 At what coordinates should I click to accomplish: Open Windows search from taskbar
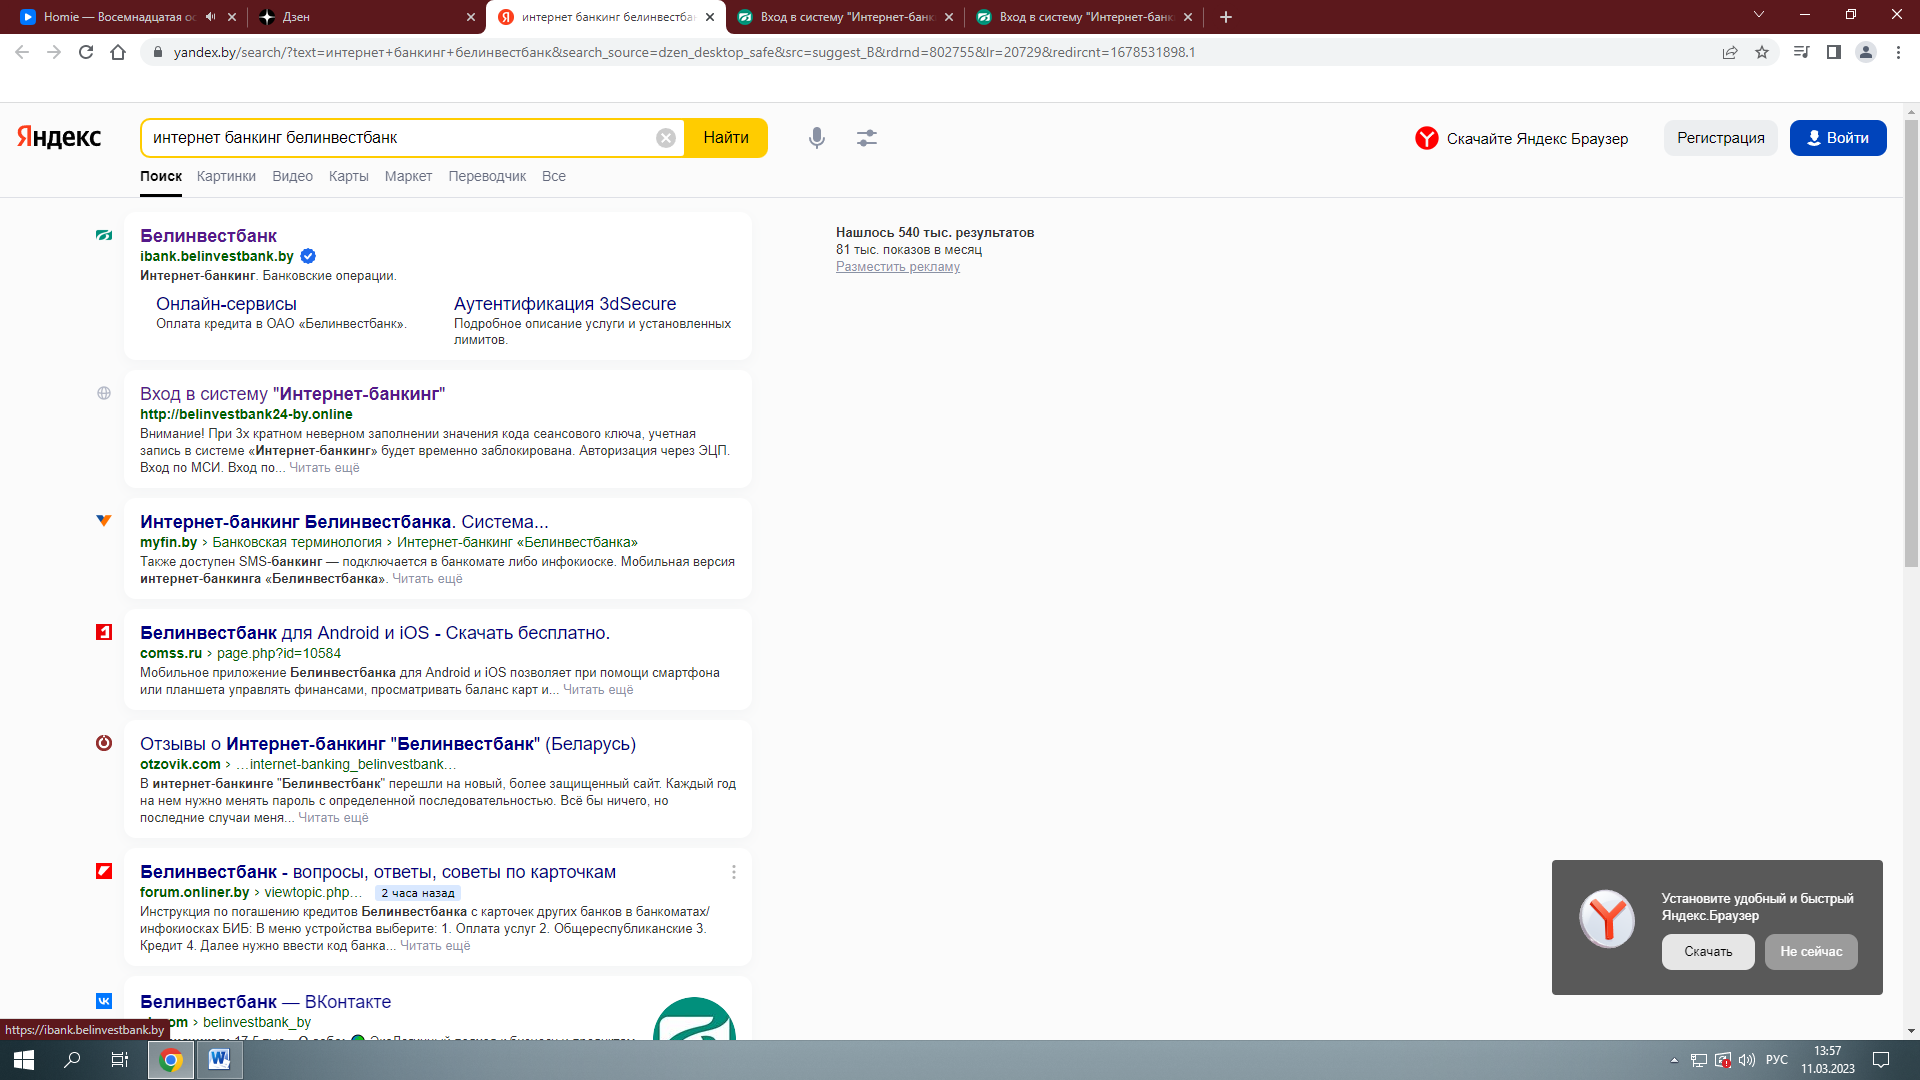pos(72,1060)
